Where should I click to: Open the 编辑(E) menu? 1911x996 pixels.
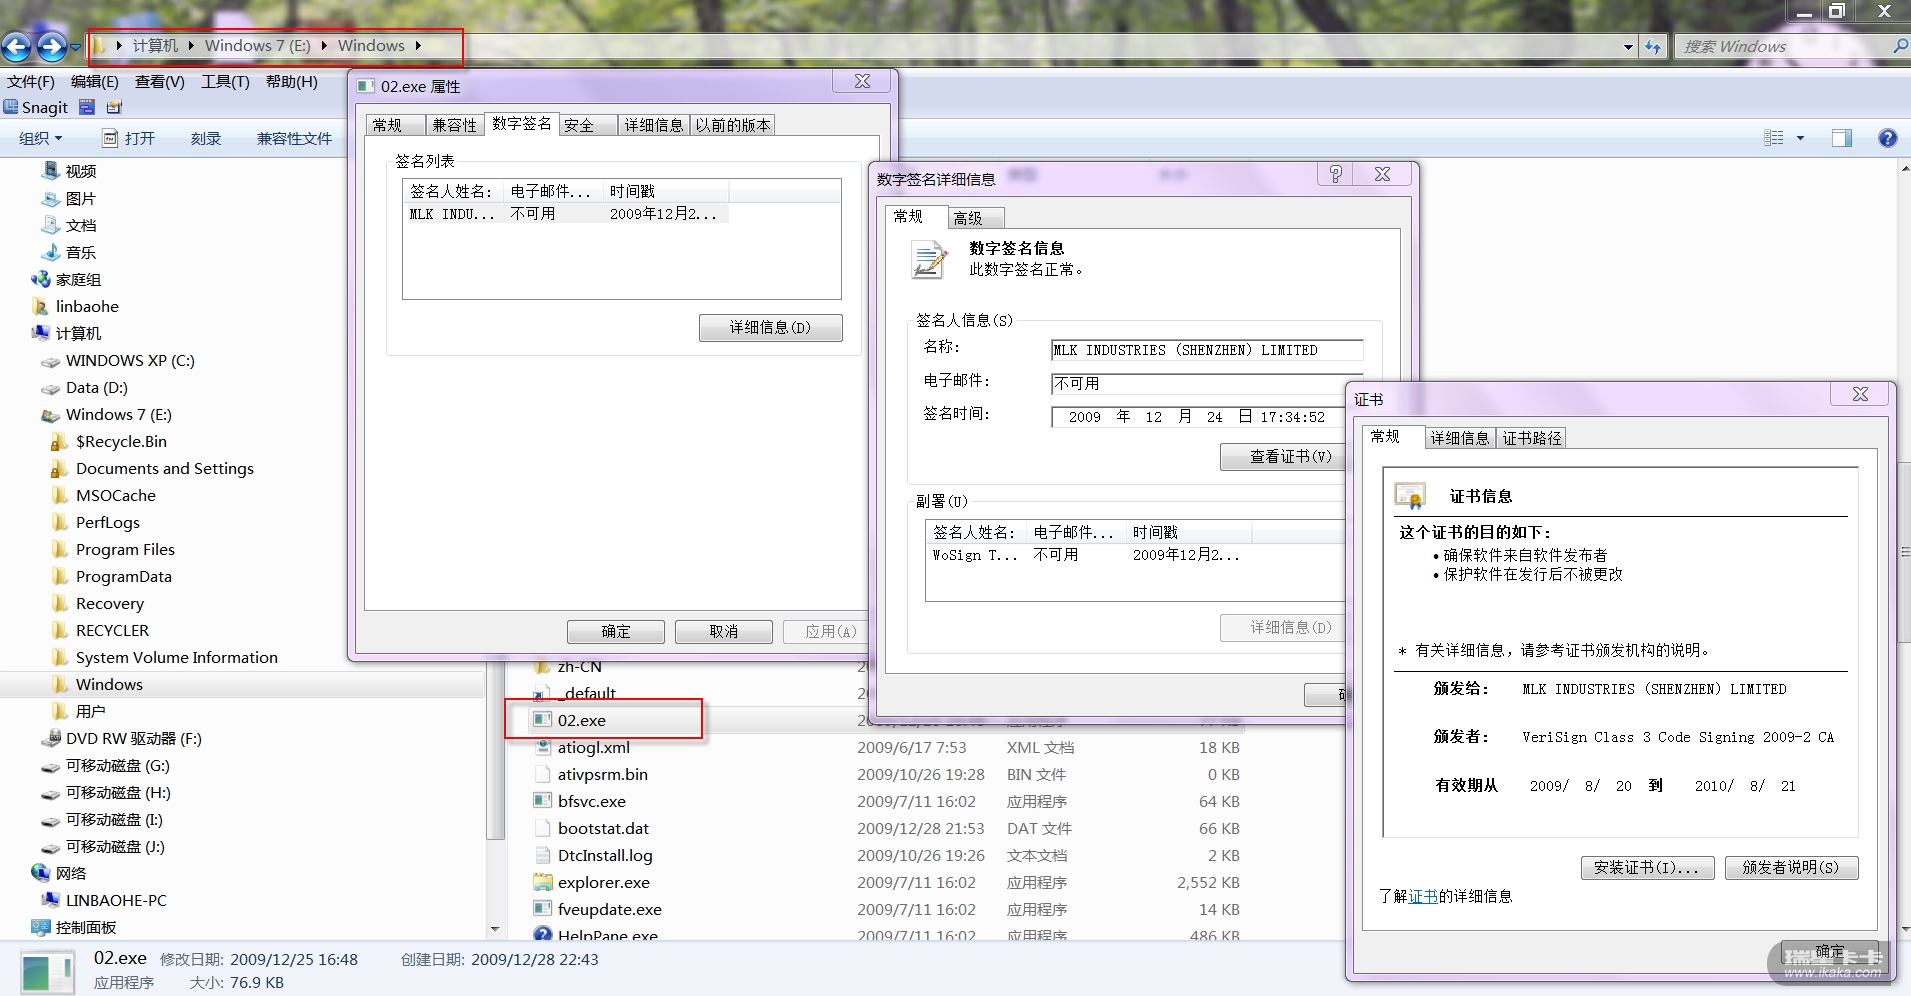click(95, 81)
